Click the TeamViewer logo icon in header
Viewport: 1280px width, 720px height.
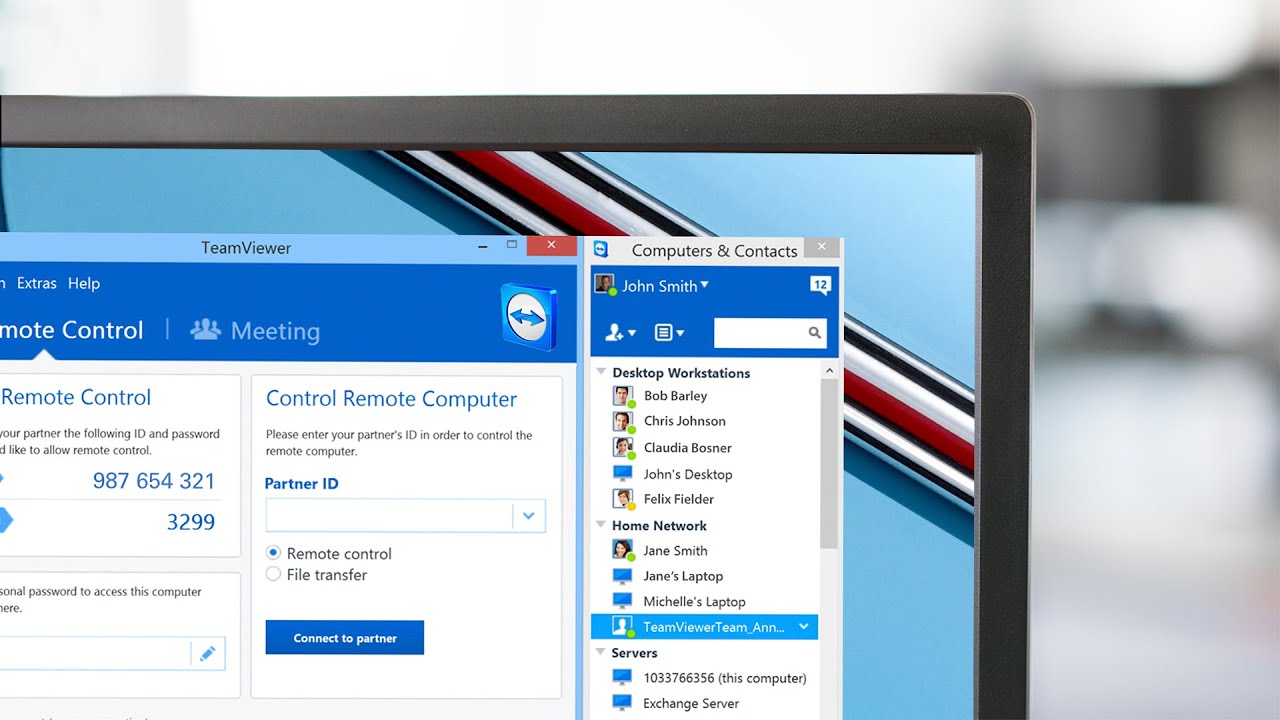coord(527,319)
